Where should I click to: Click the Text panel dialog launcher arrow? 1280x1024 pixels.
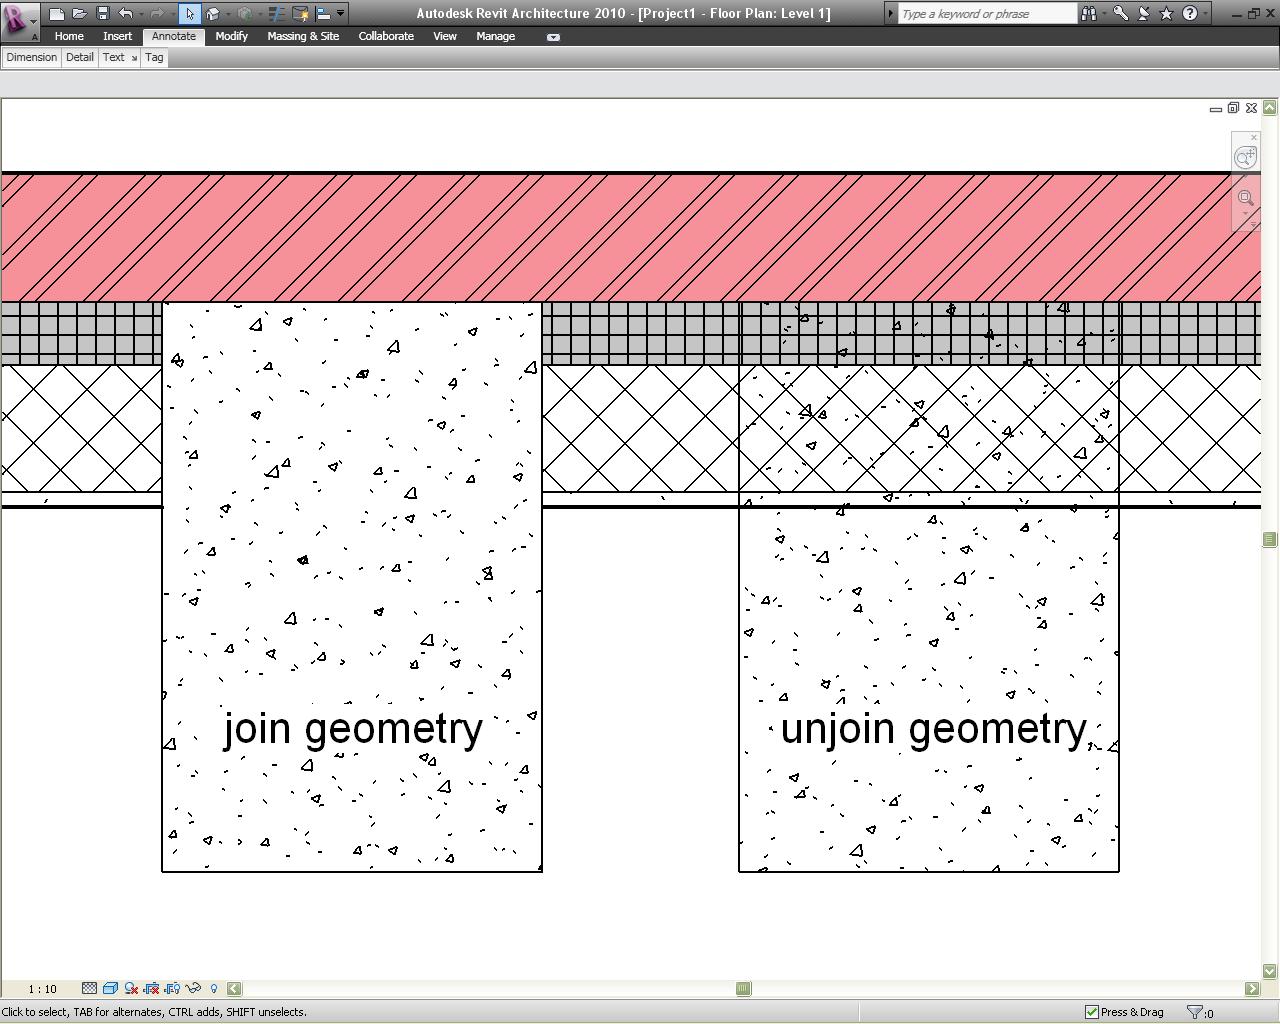(x=134, y=58)
